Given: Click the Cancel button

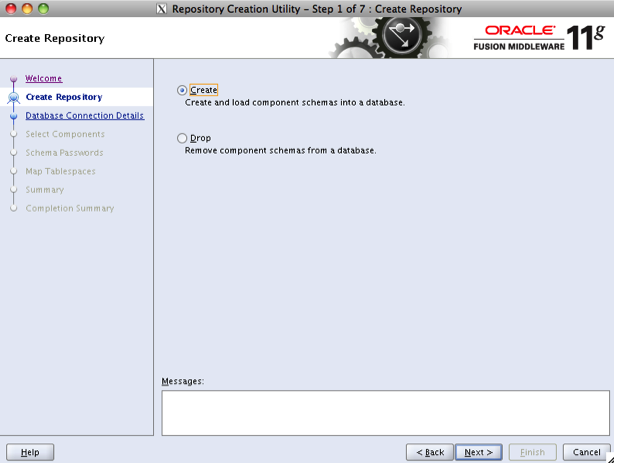Looking at the screenshot, I should coord(586,452).
